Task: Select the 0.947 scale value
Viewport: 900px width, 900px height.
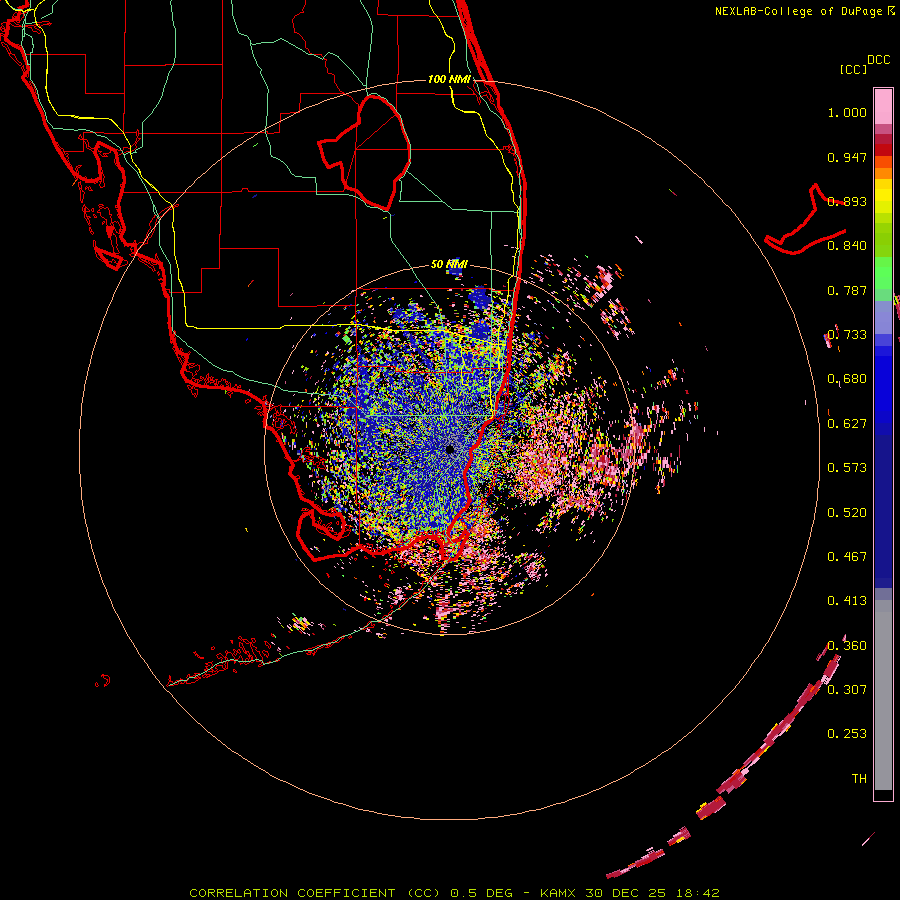Action: click(x=847, y=157)
